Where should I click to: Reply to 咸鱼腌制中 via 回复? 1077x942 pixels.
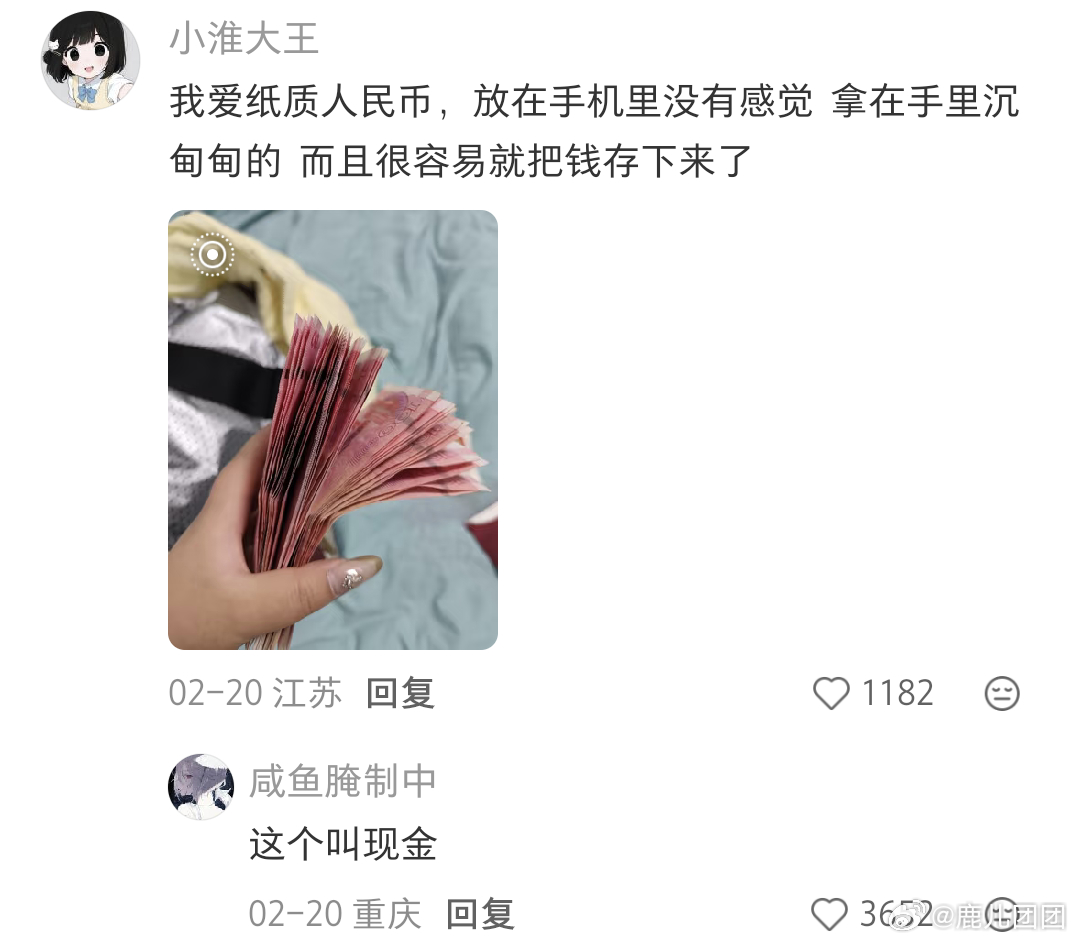pyautogui.click(x=479, y=914)
